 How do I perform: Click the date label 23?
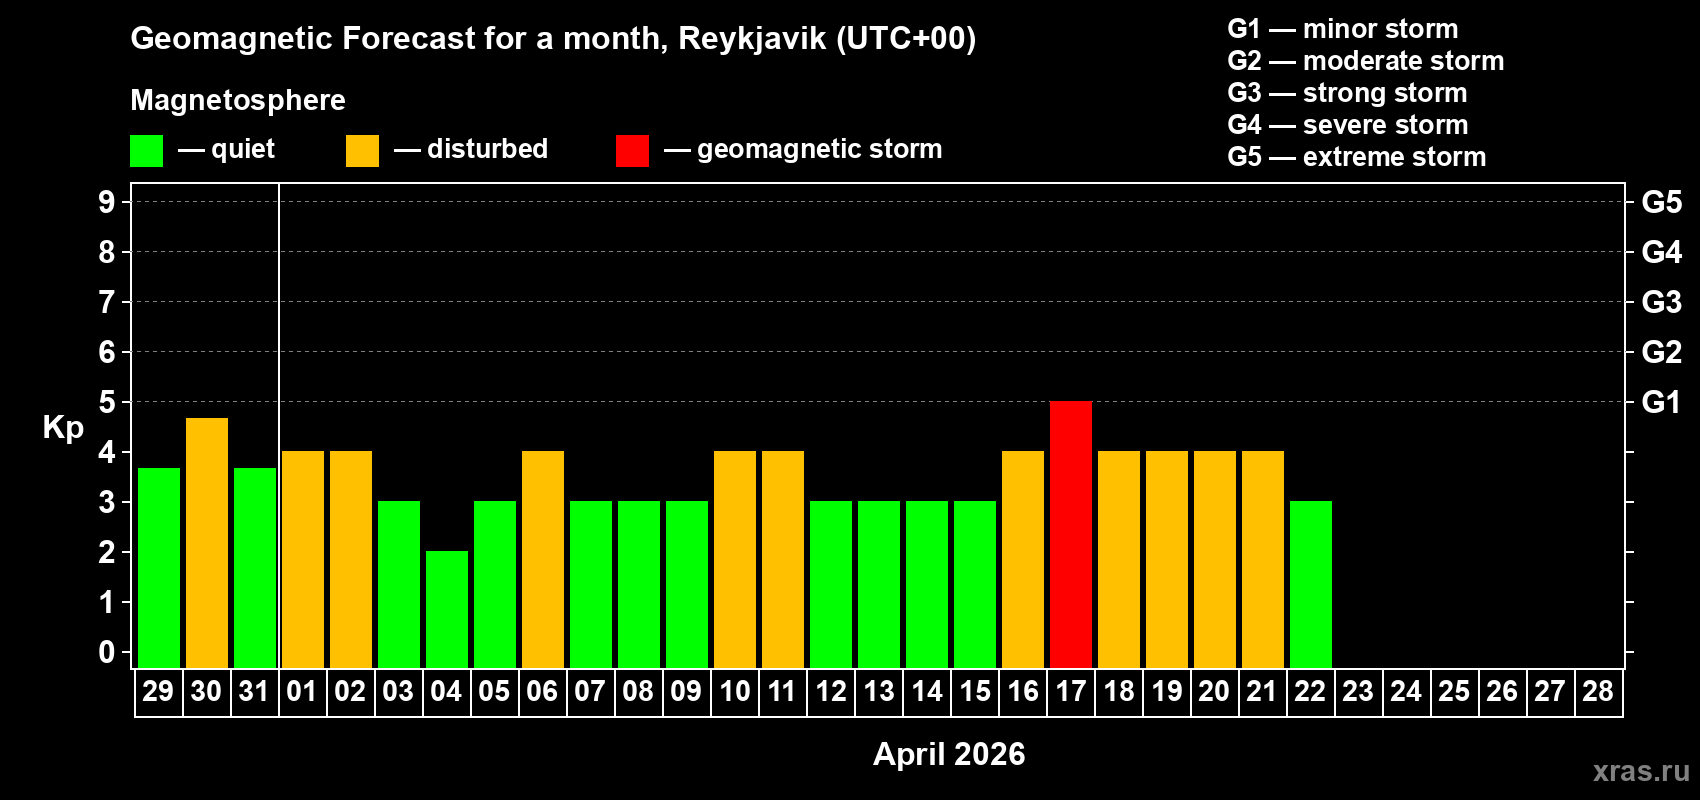1358,691
